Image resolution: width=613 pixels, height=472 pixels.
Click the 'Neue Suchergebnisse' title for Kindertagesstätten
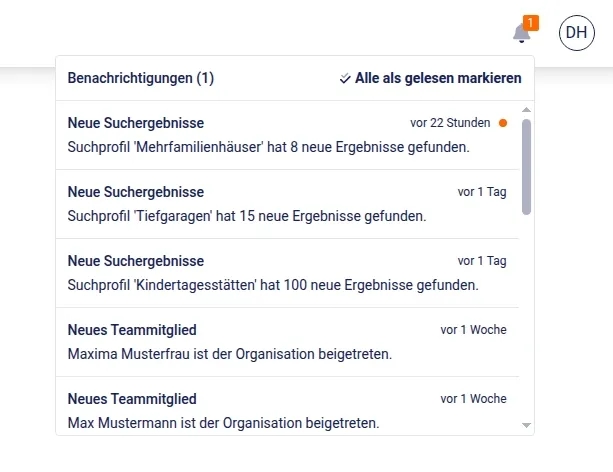[136, 260]
